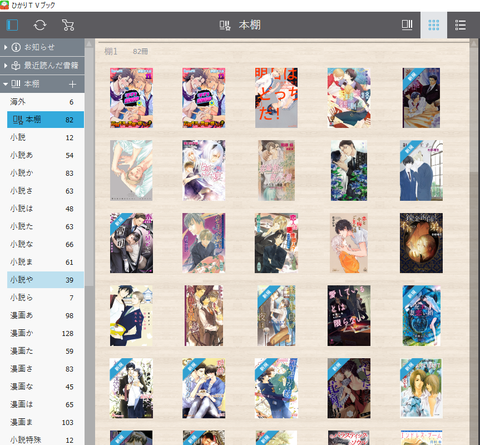
Task: Open the 小説さ shelf
Action: point(42,191)
